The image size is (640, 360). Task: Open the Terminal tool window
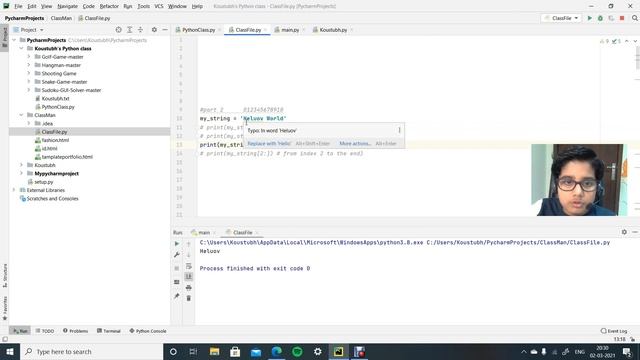109,331
